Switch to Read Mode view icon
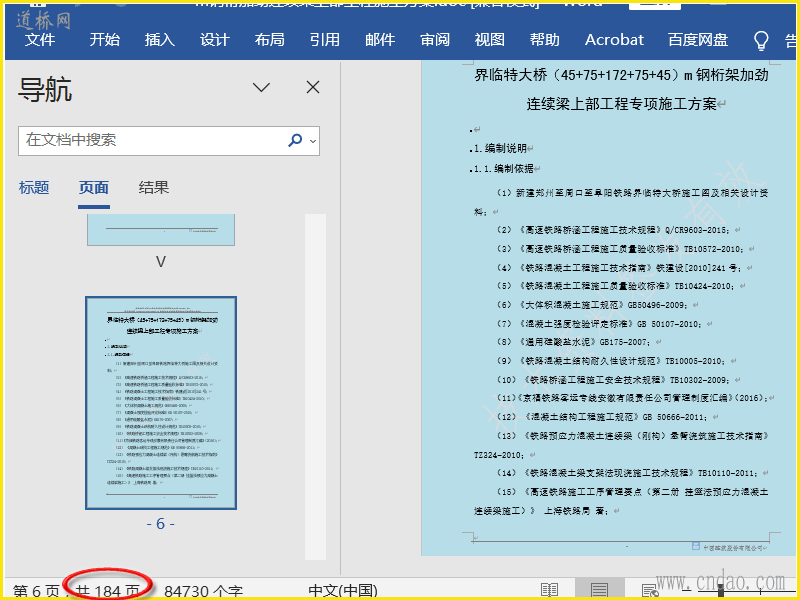 coord(549,590)
